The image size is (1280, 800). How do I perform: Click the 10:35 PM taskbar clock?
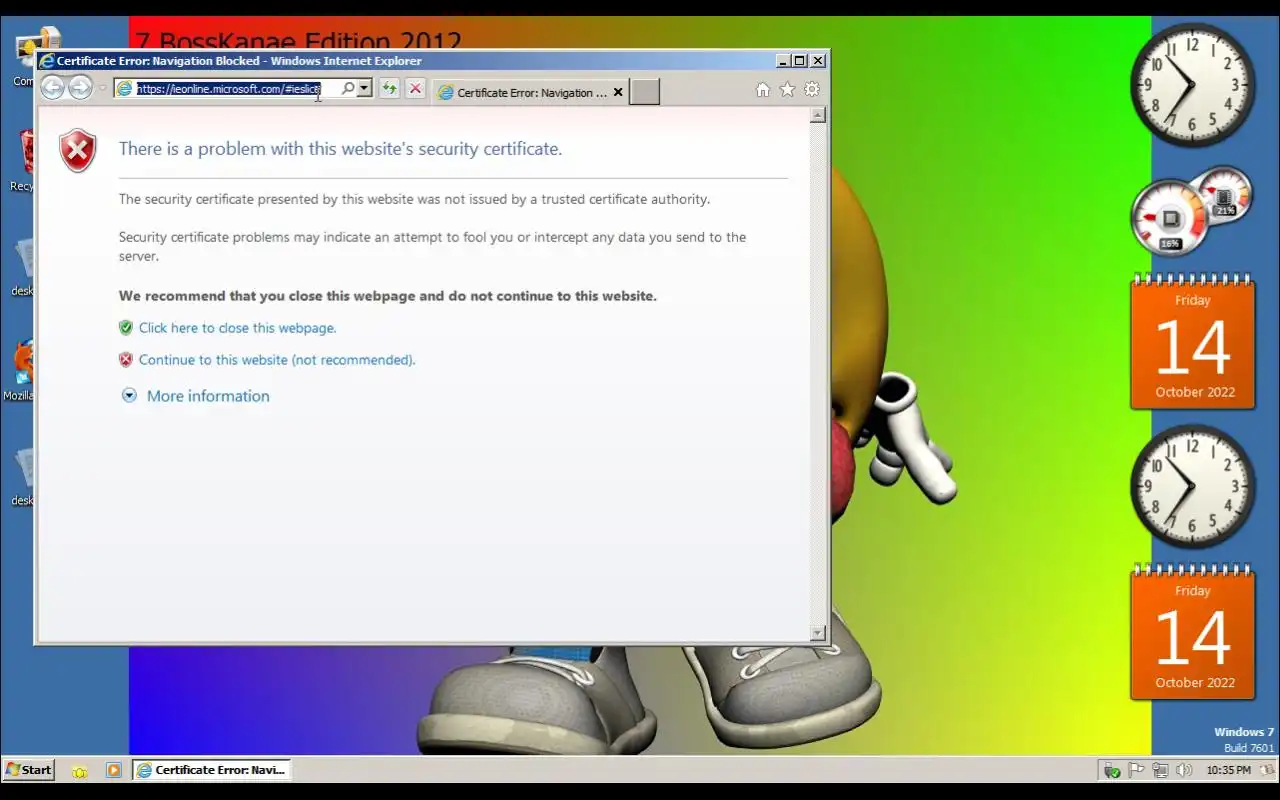(1228, 771)
